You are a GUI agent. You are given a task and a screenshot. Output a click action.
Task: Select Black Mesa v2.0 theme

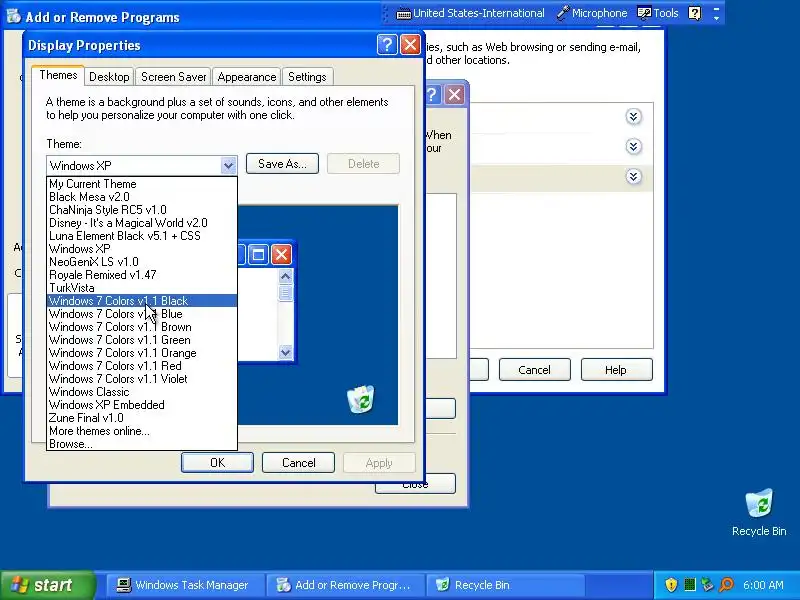142,197
